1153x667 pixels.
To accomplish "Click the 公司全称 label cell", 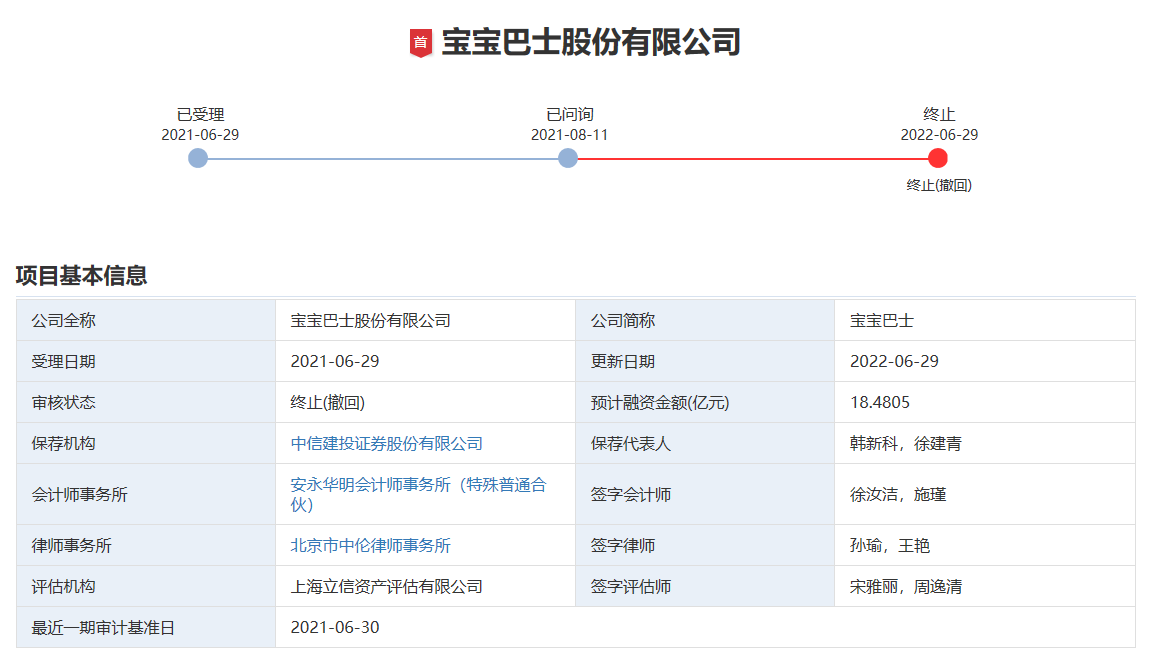I will pos(146,321).
